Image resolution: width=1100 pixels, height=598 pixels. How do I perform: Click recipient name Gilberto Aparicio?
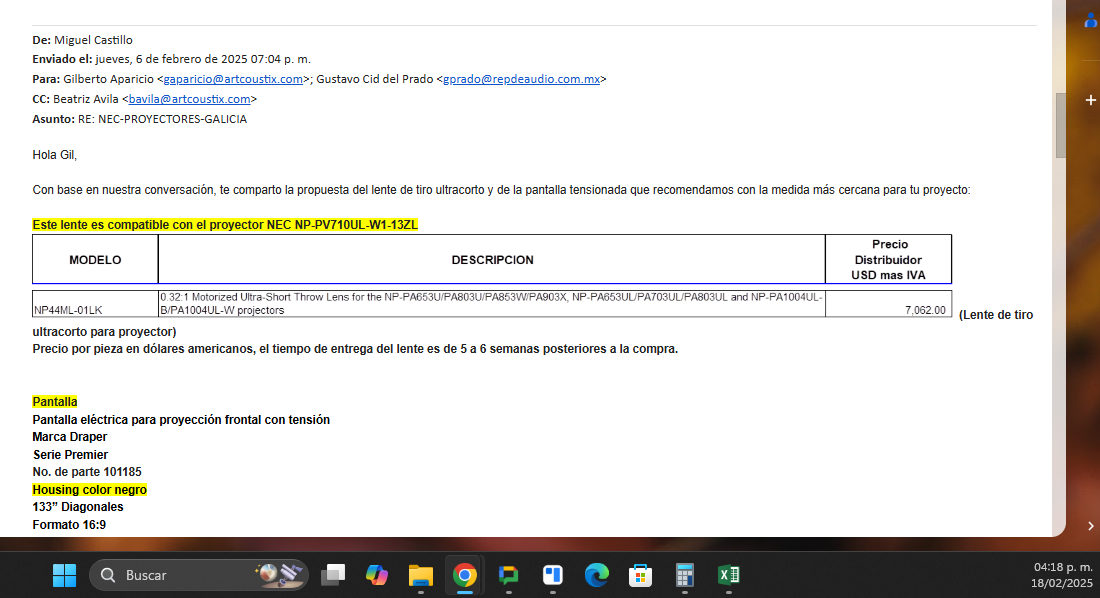[108, 79]
